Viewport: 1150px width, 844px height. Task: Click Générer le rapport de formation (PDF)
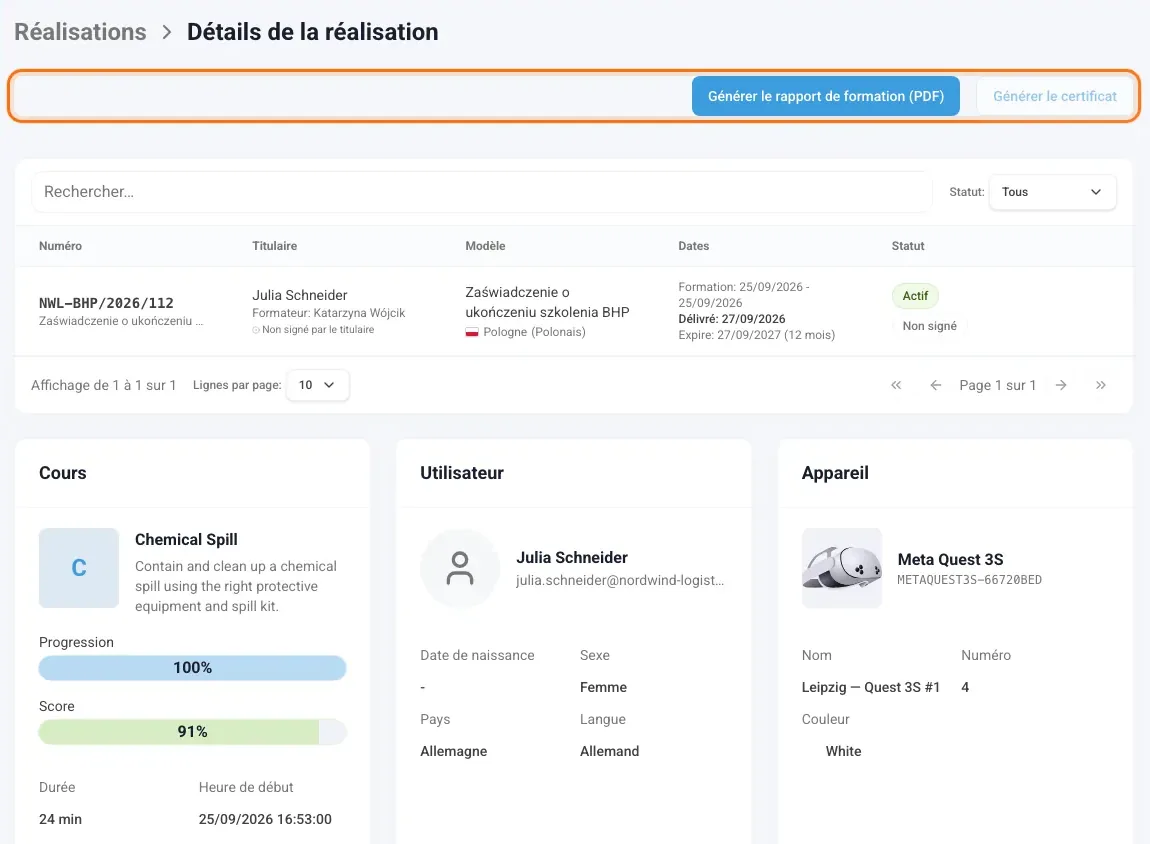(x=825, y=96)
